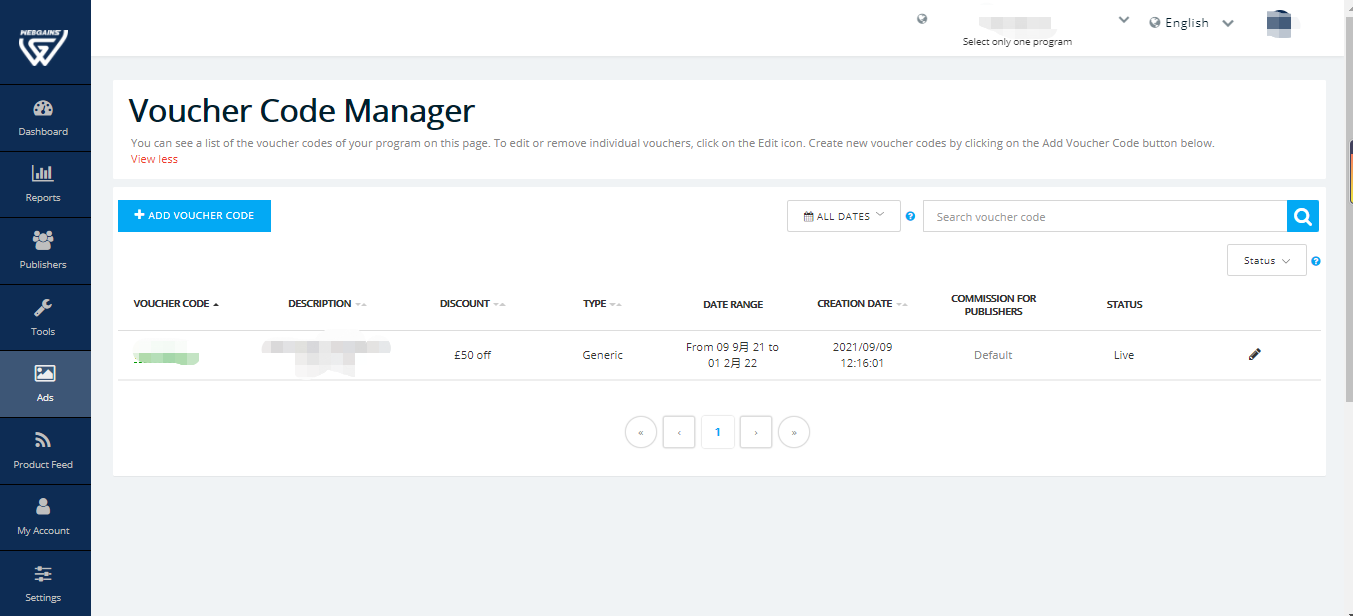This screenshot has height=616, width=1353.
Task: Open the My Account section
Action: (x=45, y=517)
